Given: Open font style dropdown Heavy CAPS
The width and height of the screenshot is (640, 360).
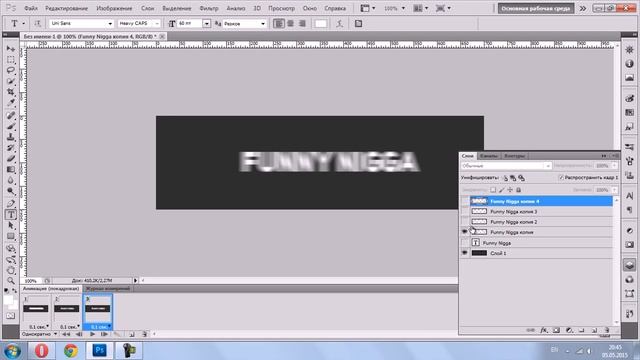Looking at the screenshot, I should point(157,24).
